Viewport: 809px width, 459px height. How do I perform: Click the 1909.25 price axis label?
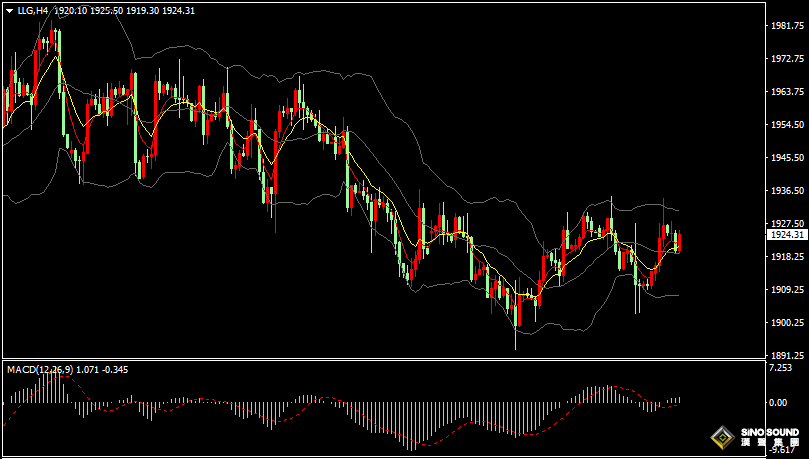(788, 289)
